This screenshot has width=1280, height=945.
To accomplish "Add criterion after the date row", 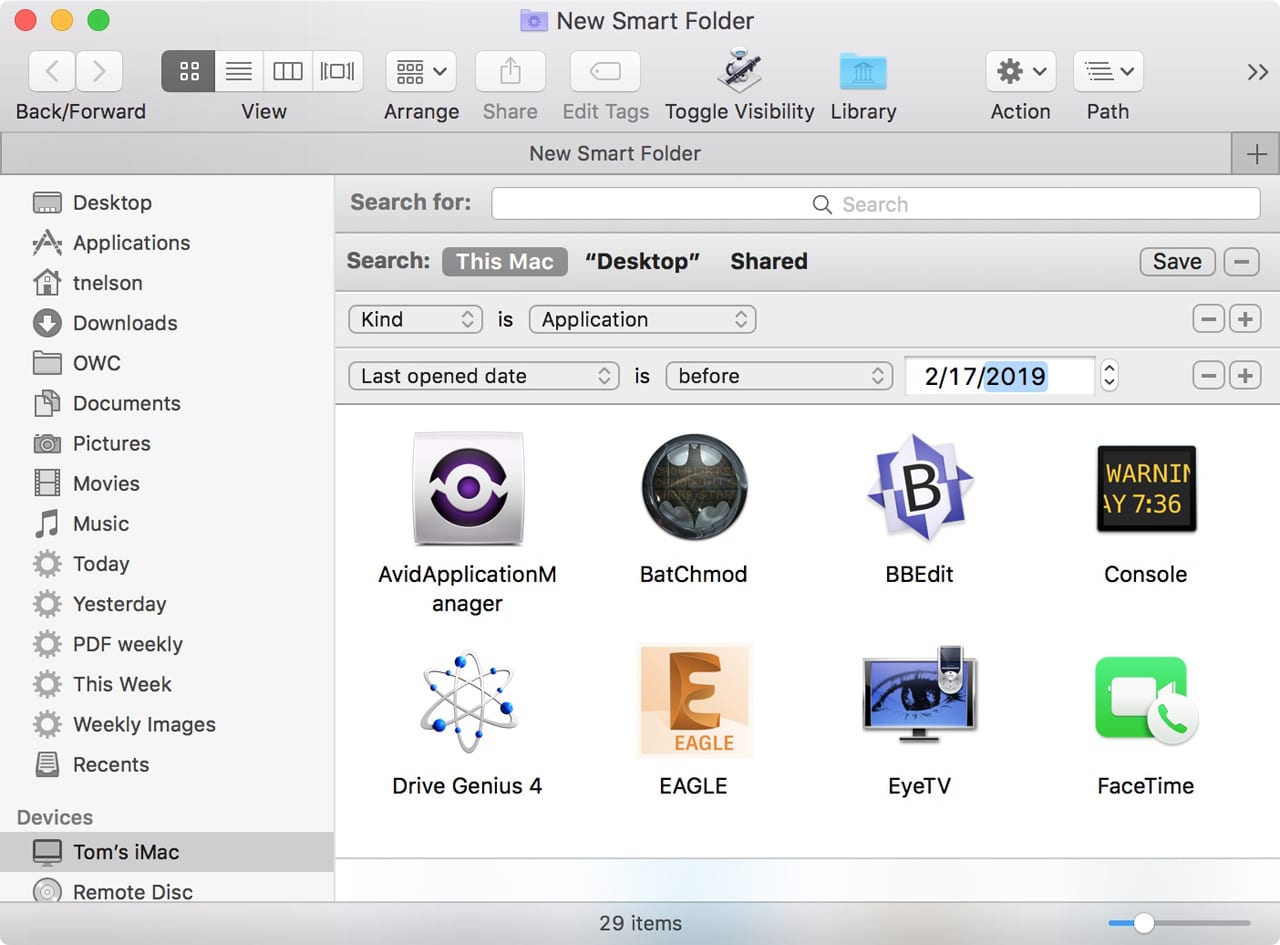I will coord(1245,376).
